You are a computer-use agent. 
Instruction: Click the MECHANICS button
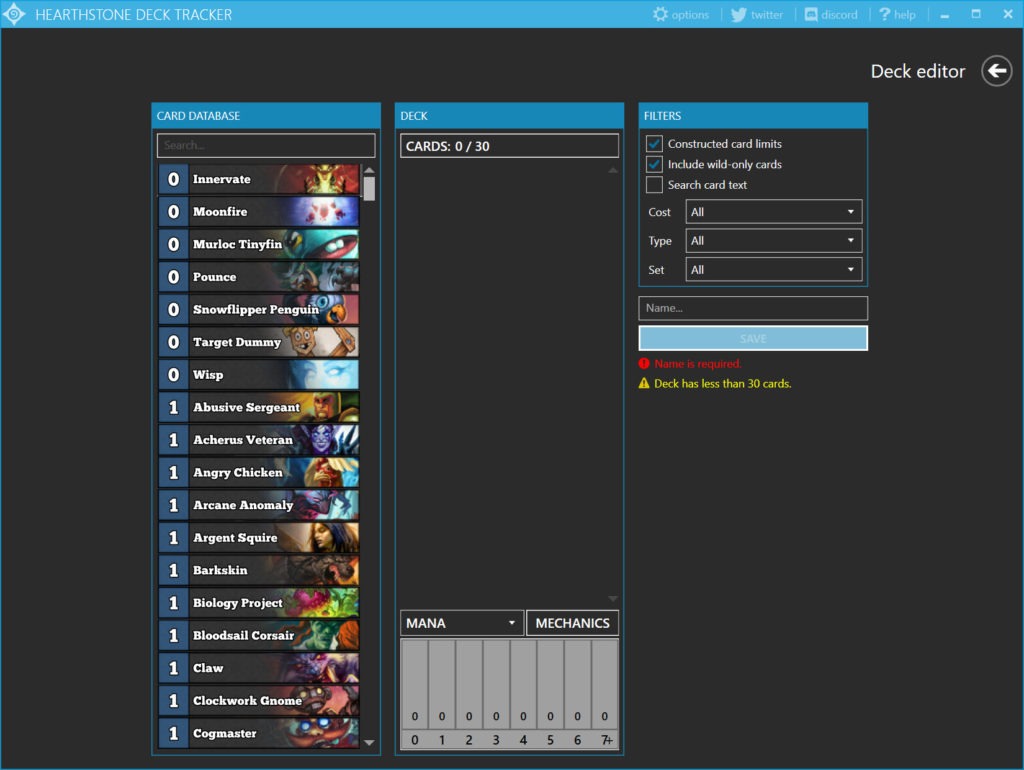[573, 623]
